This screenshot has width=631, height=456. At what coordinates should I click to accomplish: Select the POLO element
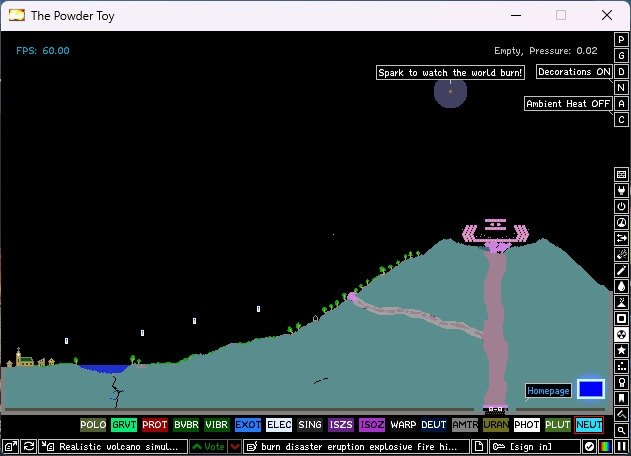(x=93, y=425)
